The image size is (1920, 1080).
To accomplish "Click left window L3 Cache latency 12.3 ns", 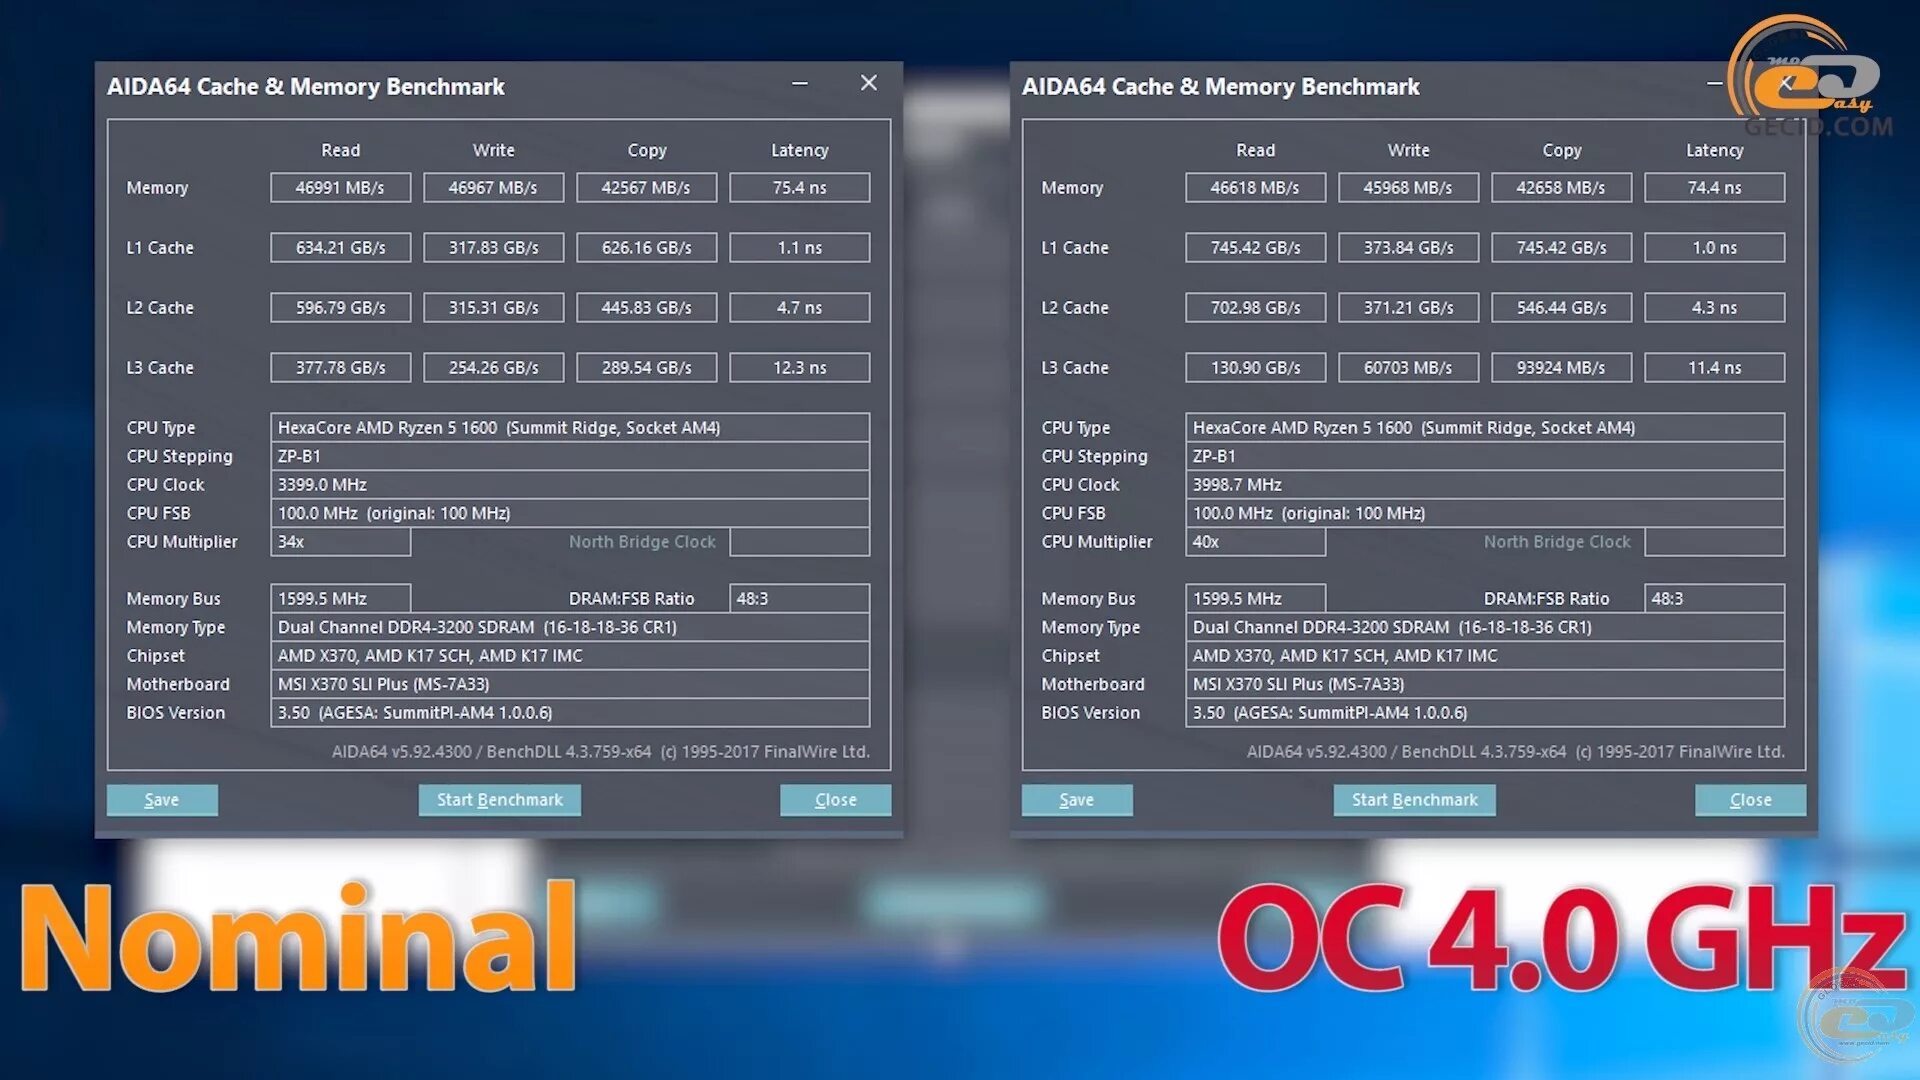I will 799,368.
